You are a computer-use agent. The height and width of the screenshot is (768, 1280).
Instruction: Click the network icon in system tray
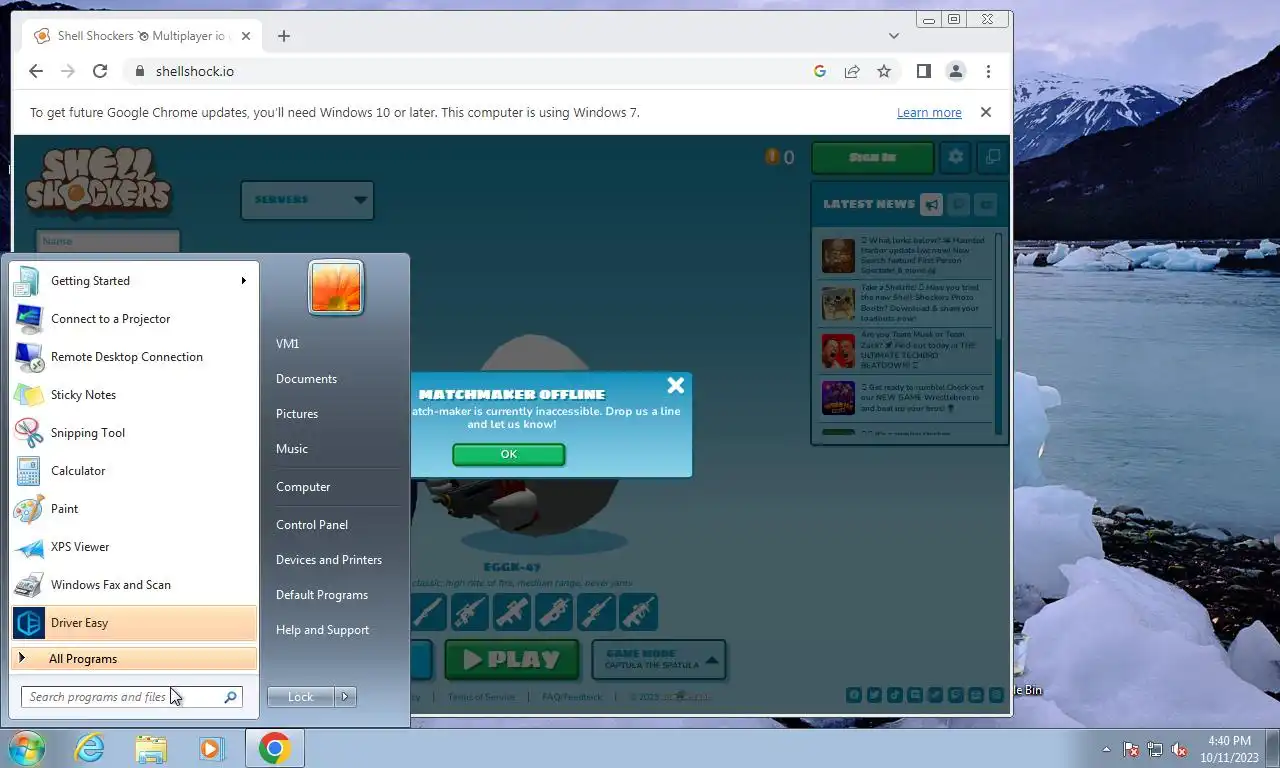(x=1155, y=749)
